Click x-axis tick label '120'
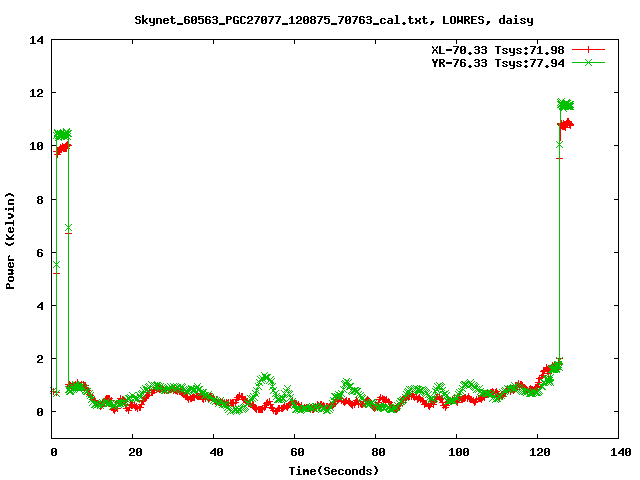 [540, 452]
